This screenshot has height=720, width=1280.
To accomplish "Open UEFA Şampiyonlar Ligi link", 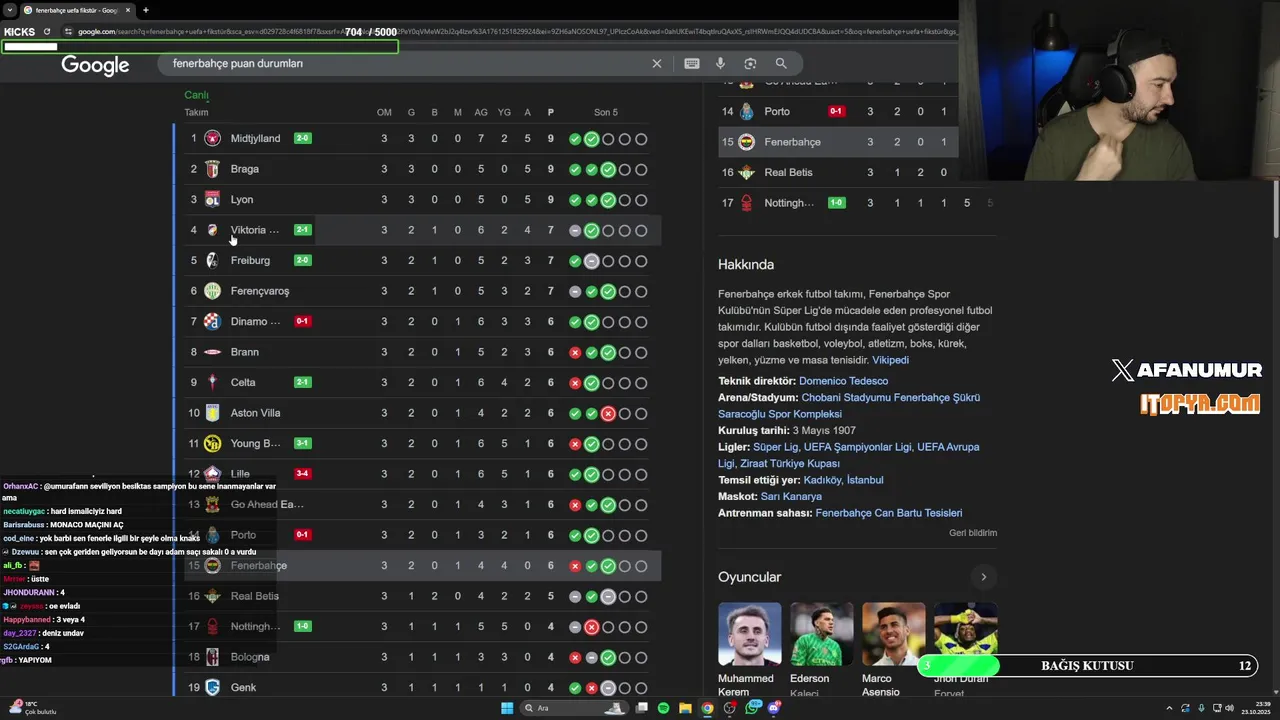I will pos(858,447).
